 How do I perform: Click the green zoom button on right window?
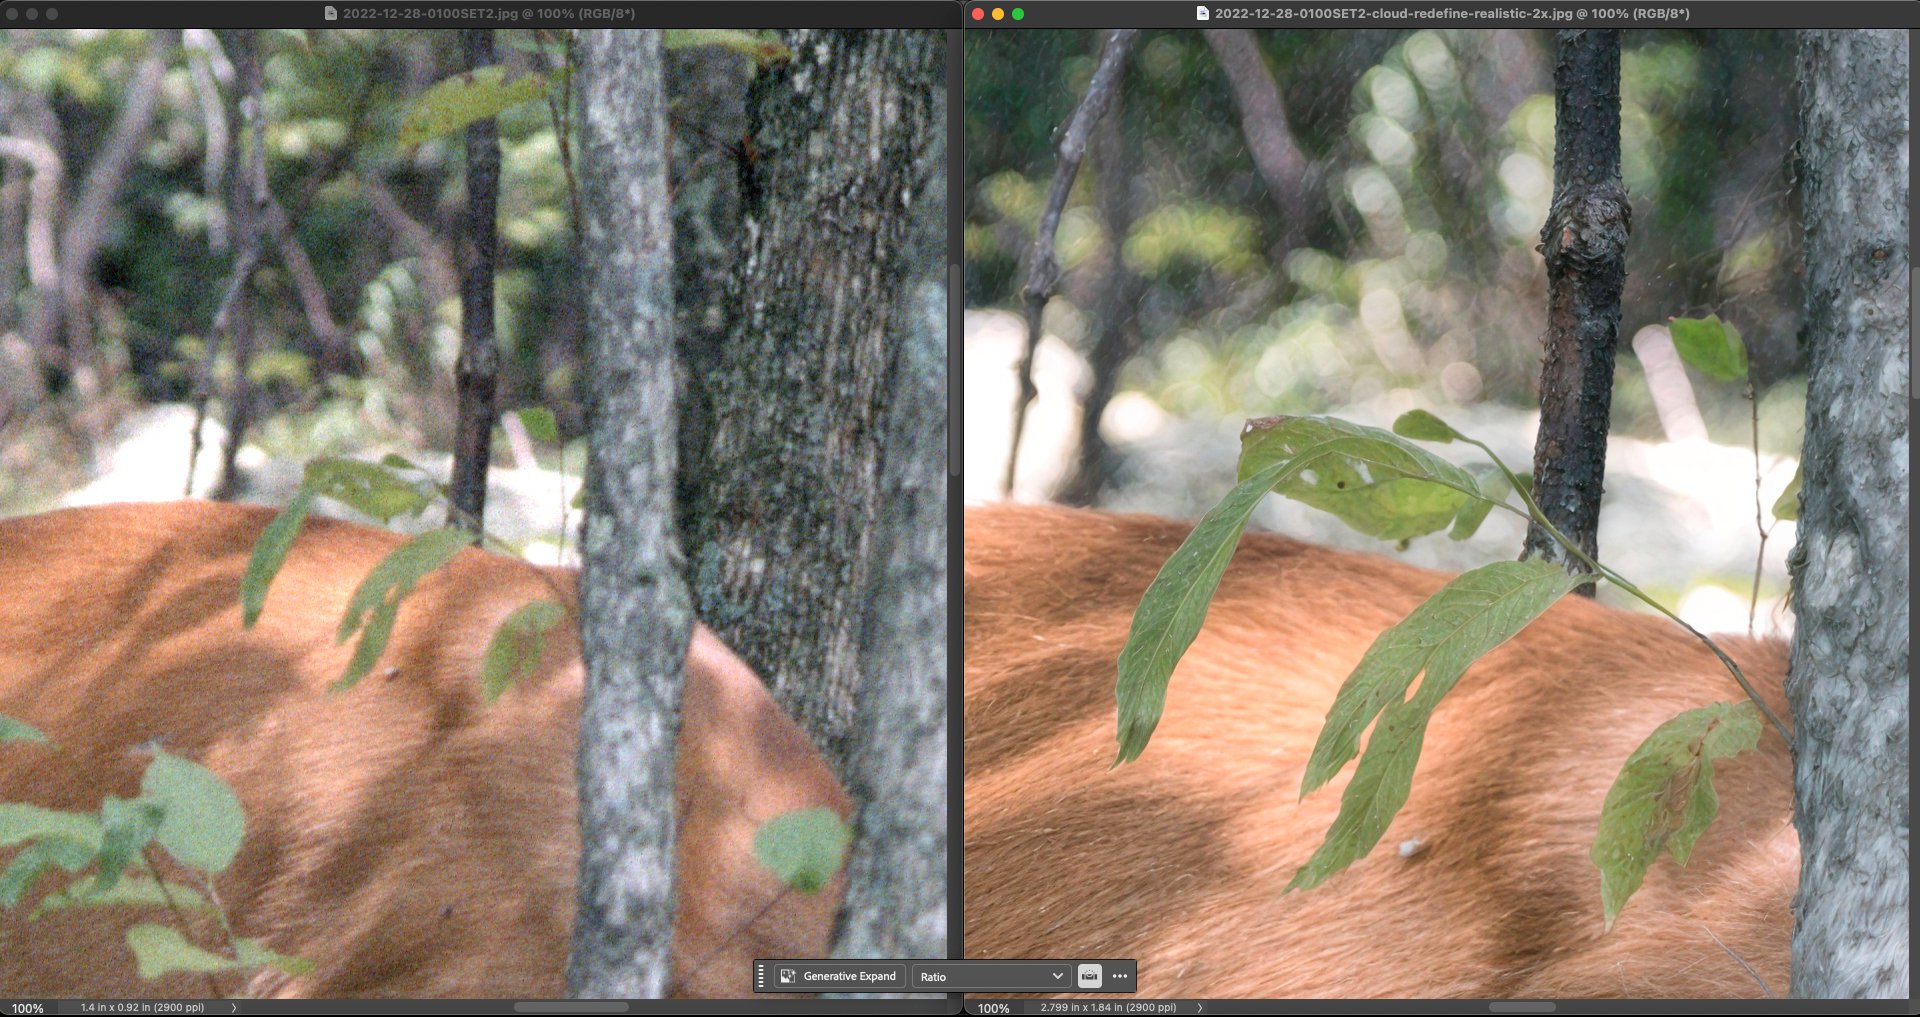point(1018,14)
